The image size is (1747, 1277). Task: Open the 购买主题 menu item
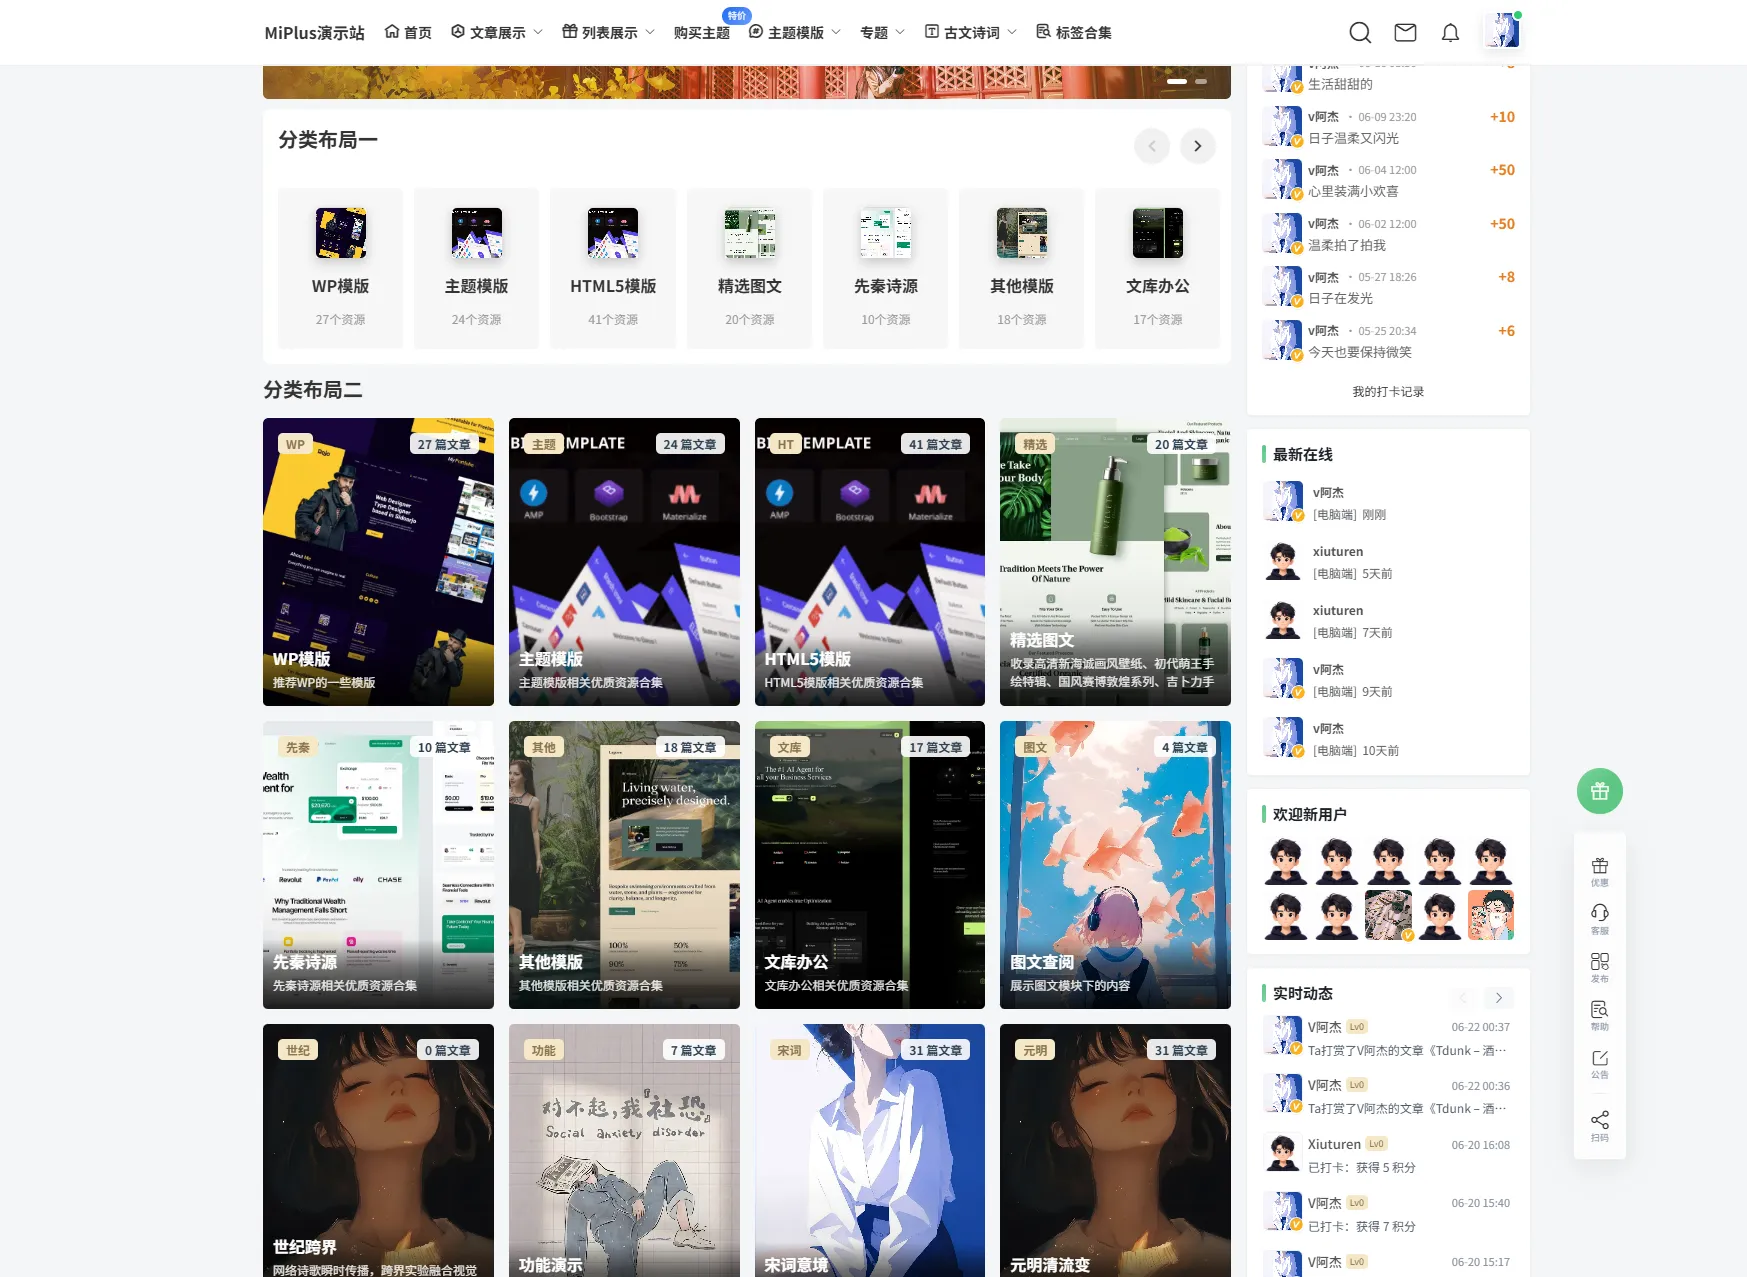(x=702, y=32)
